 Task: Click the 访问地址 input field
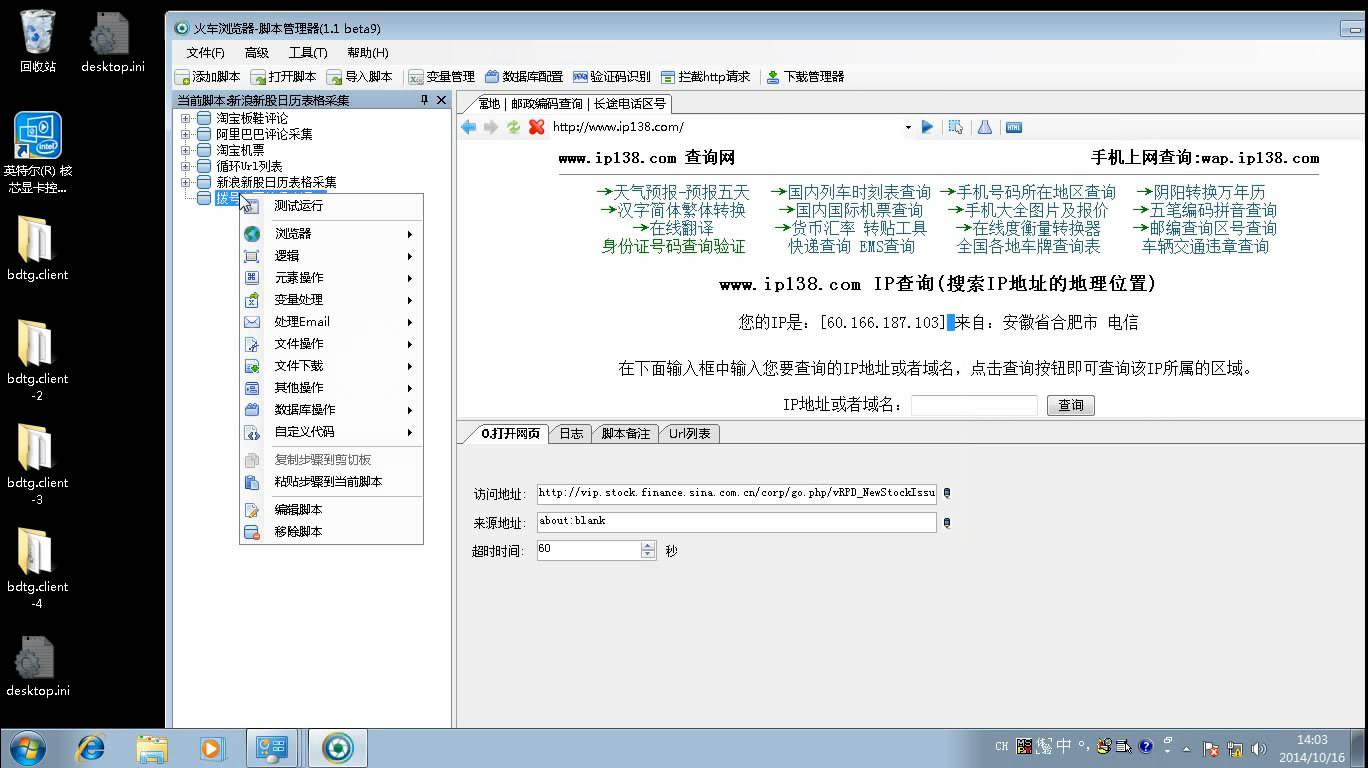[x=737, y=493]
